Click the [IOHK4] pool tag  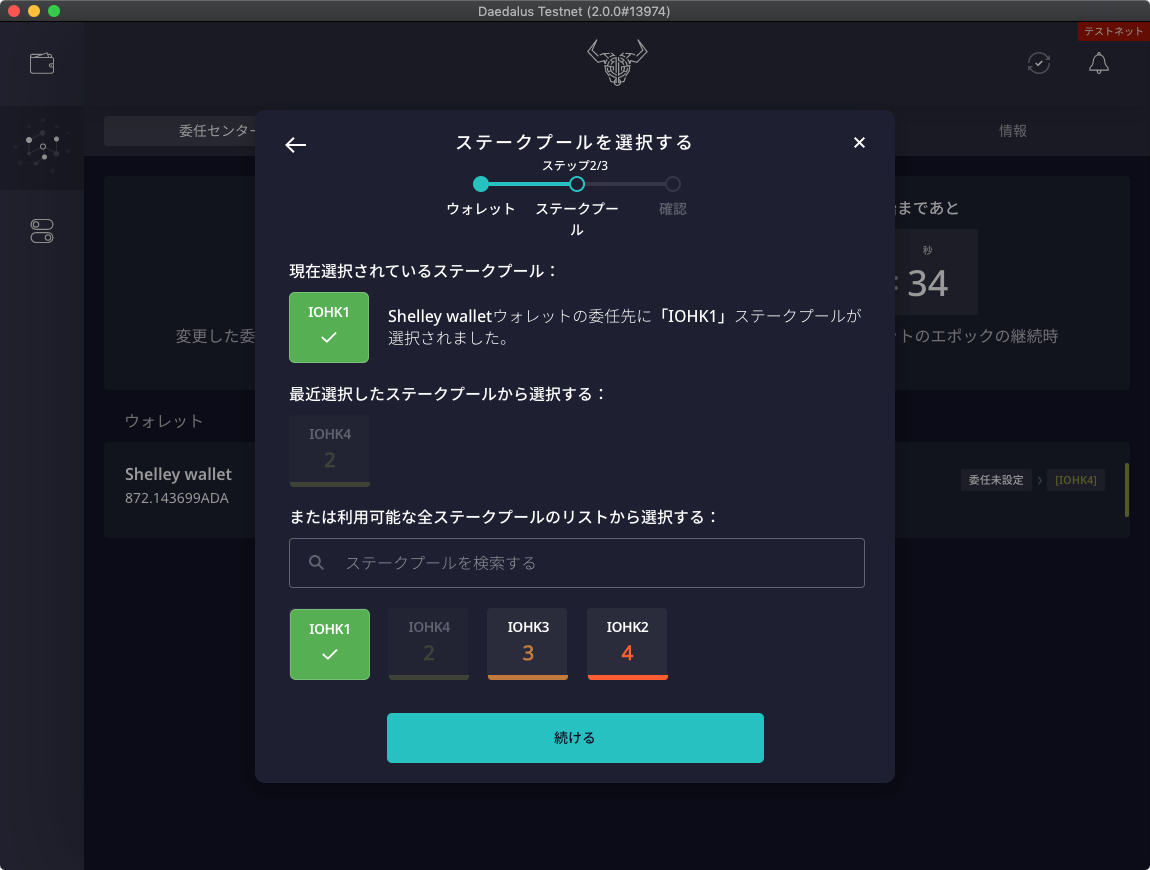pos(1075,480)
